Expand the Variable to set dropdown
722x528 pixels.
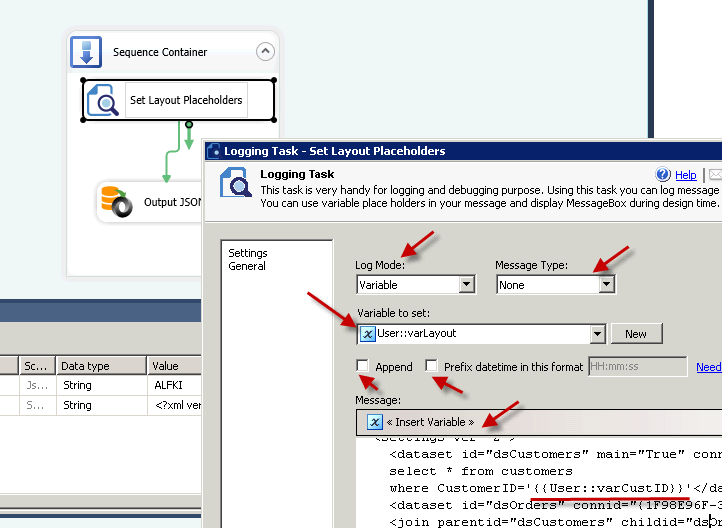(x=598, y=334)
